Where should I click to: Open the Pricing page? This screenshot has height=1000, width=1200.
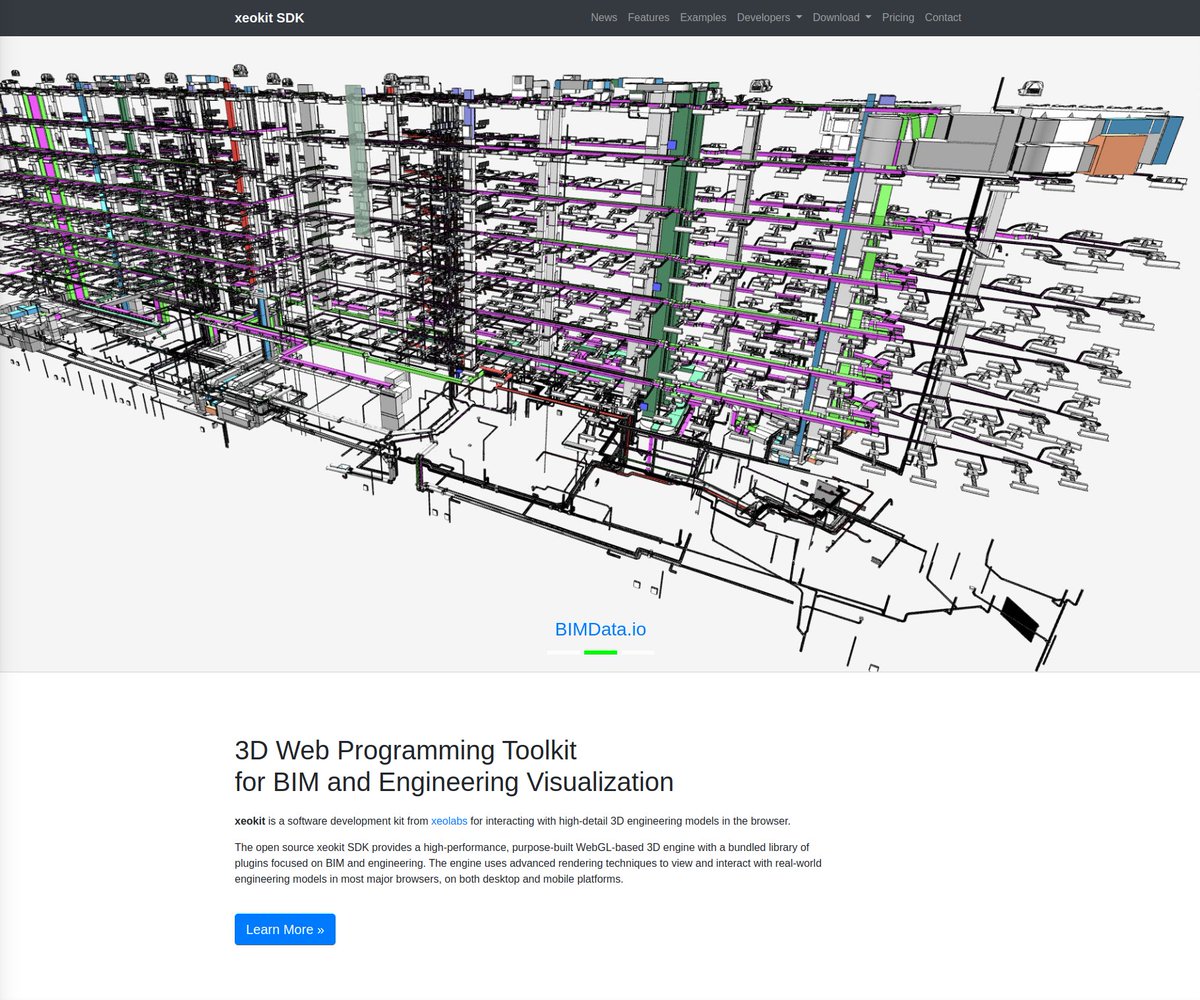coord(898,17)
